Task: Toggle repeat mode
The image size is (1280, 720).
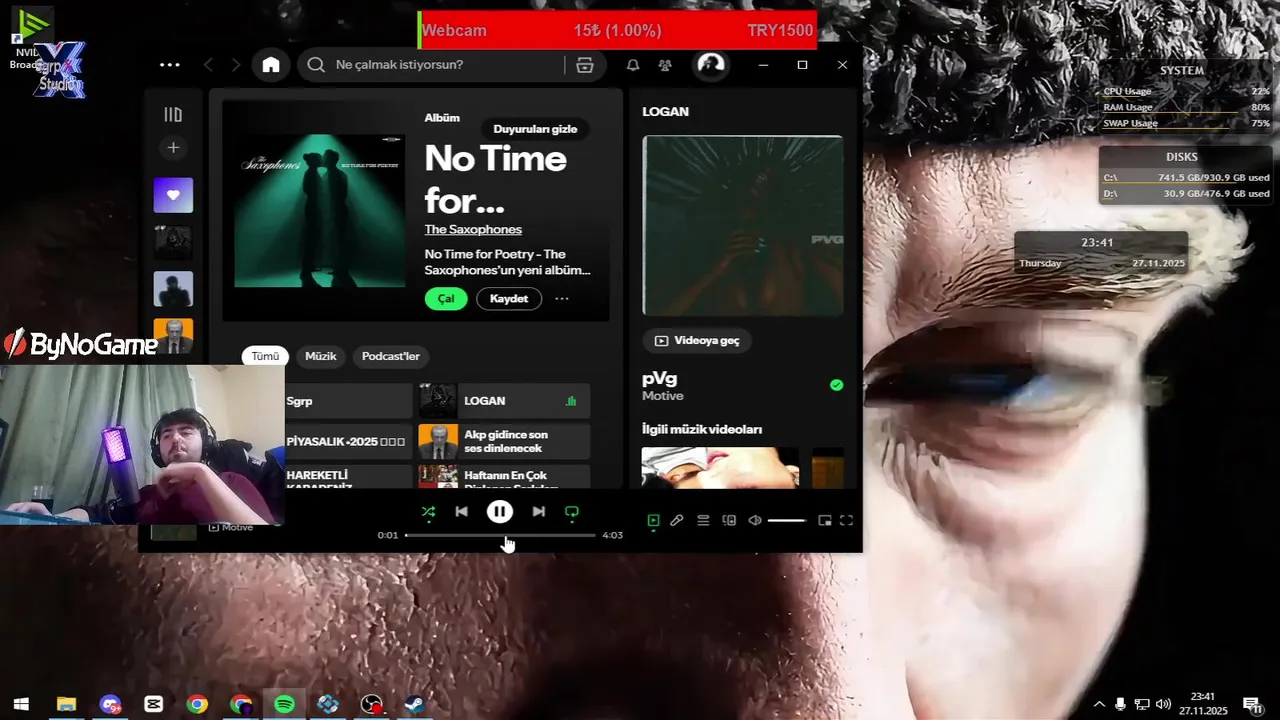Action: click(x=572, y=512)
